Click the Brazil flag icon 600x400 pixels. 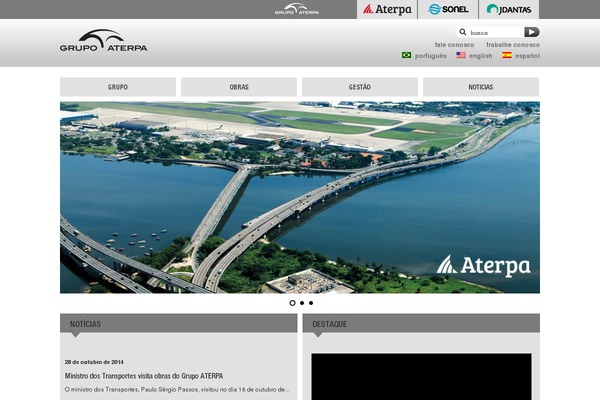click(406, 56)
